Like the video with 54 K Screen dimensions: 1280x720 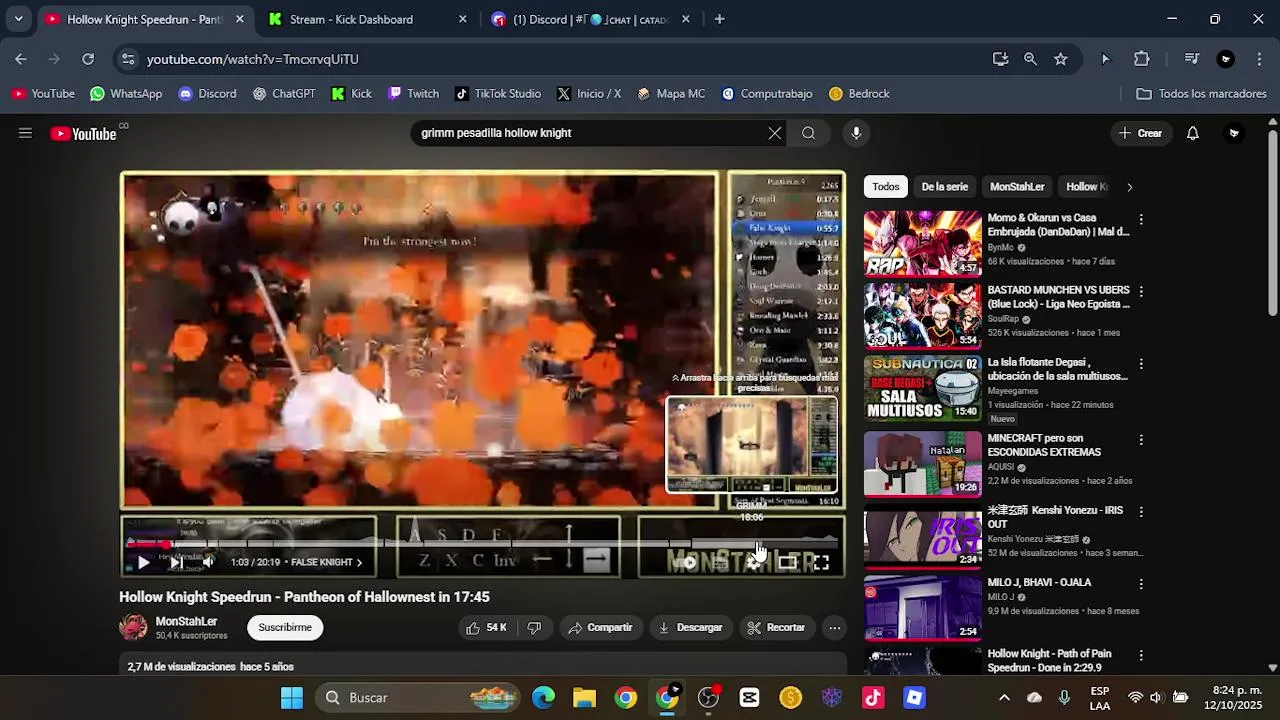486,628
